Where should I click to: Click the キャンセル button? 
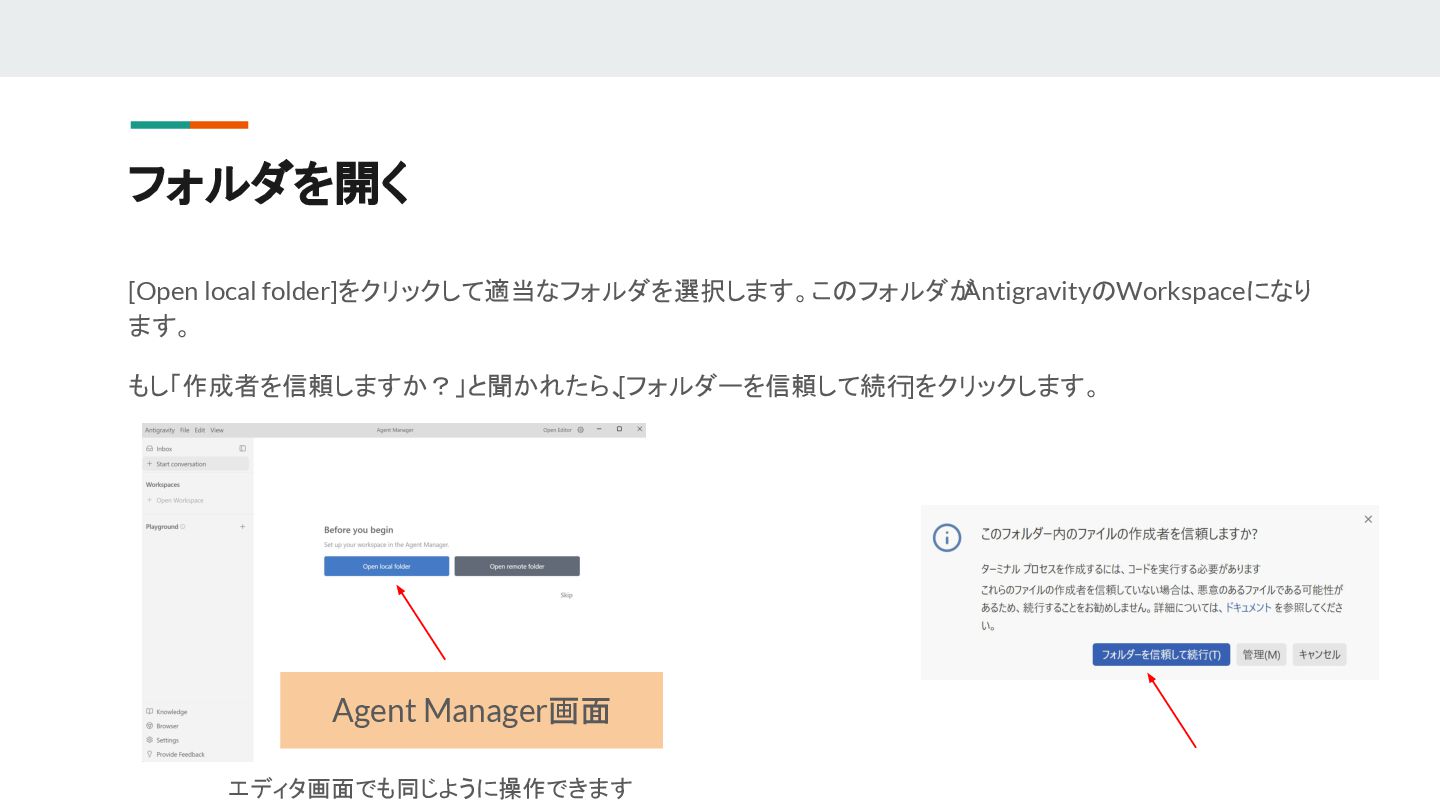pyautogui.click(x=1319, y=655)
